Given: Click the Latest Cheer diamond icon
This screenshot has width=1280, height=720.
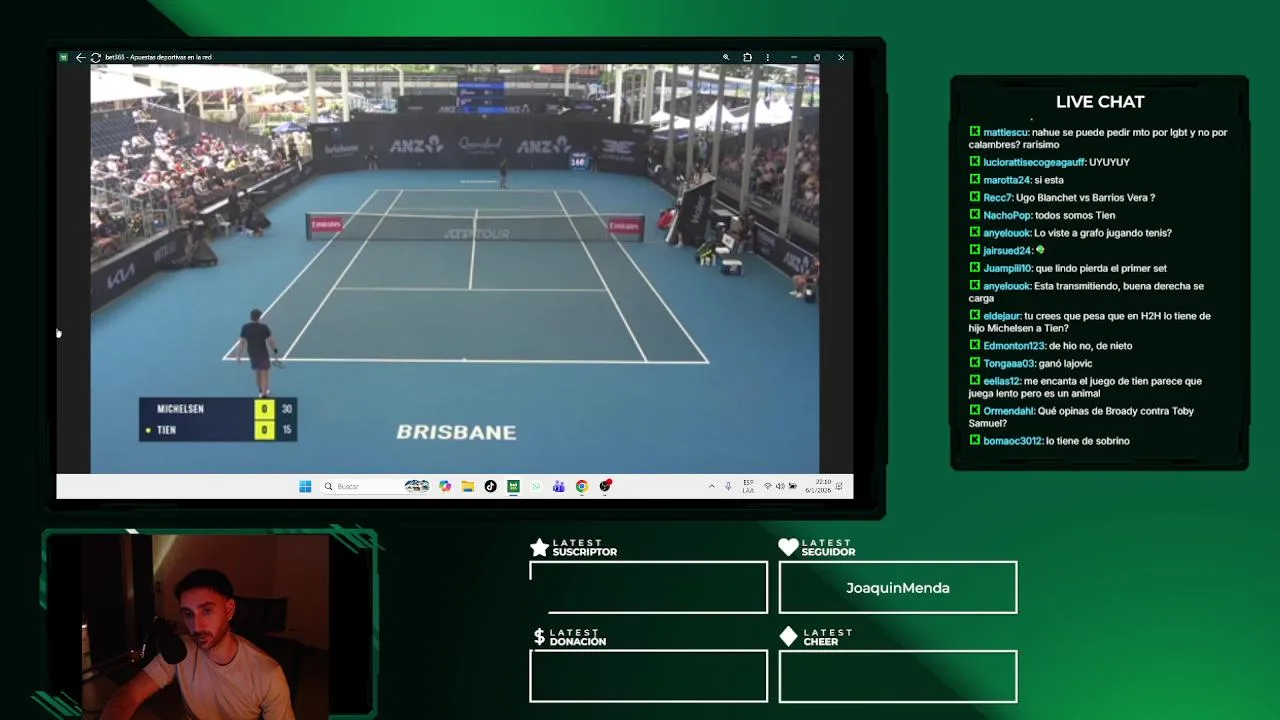Looking at the screenshot, I should tap(788, 637).
